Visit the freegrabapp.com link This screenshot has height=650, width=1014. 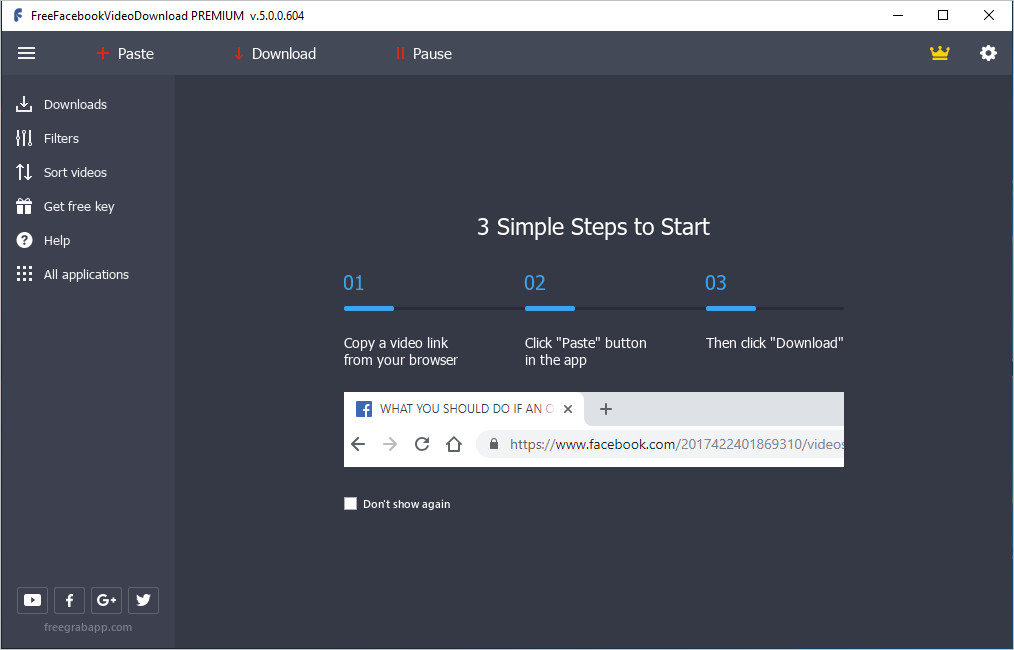pos(88,627)
